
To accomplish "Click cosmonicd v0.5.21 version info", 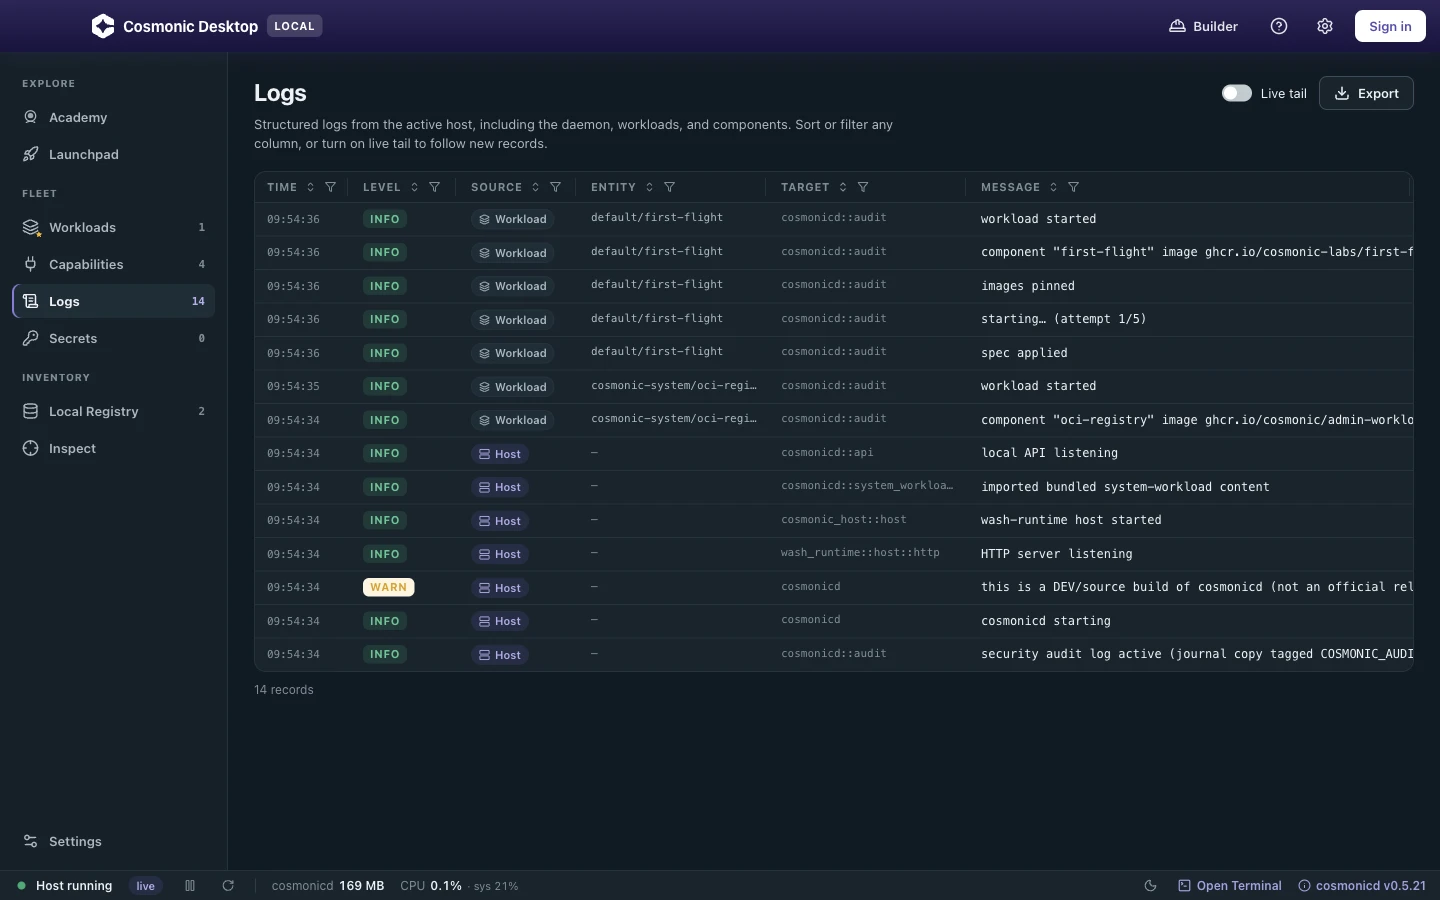I will 1362,886.
